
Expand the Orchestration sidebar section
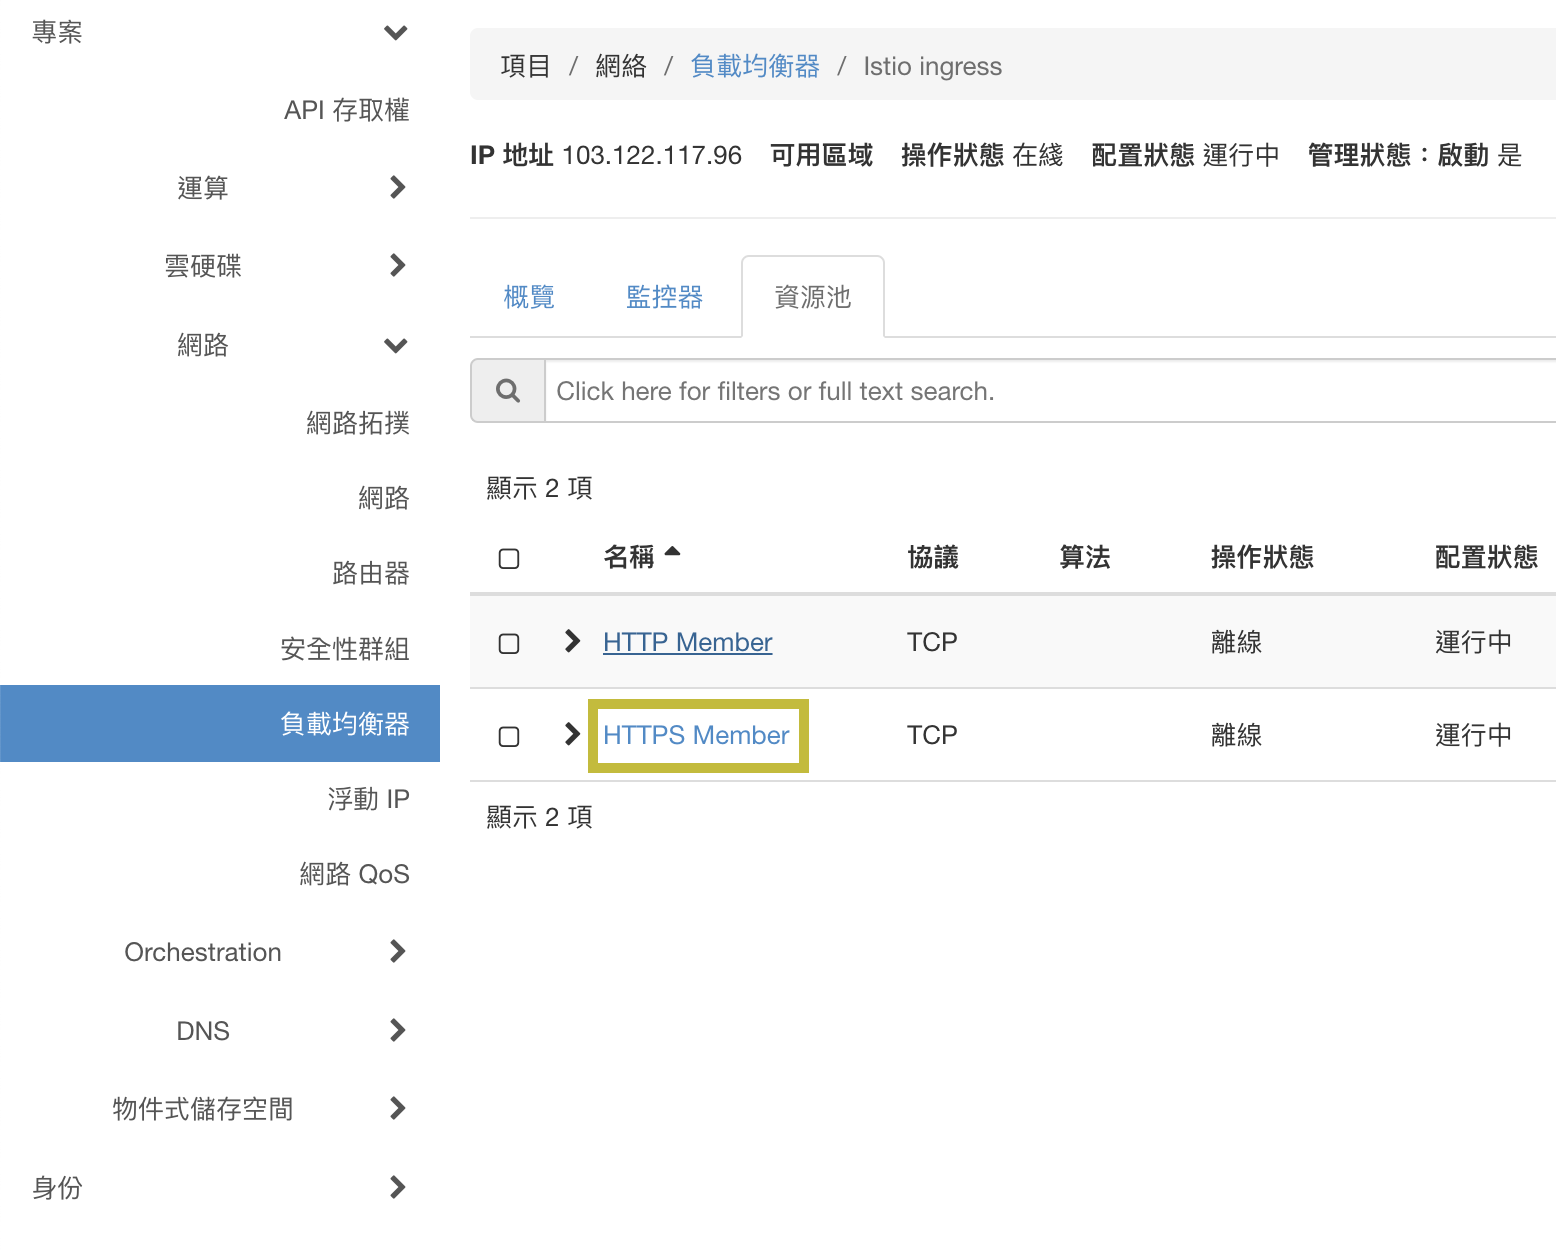pyautogui.click(x=397, y=951)
